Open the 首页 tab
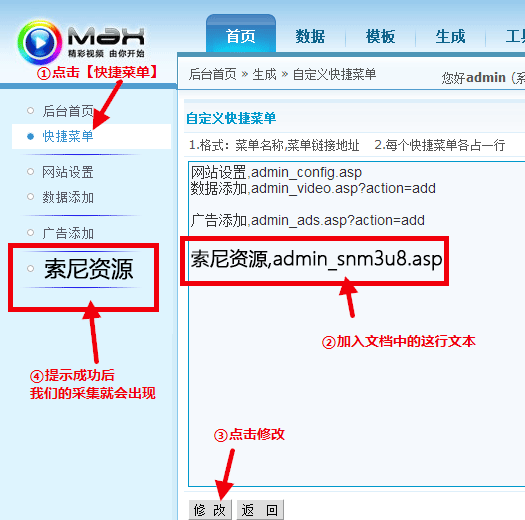This screenshot has height=520, width=525. coord(241,35)
